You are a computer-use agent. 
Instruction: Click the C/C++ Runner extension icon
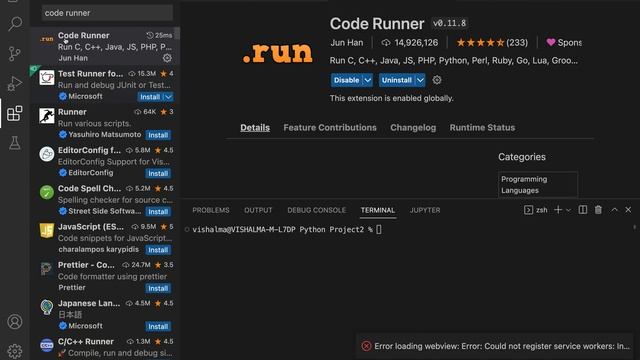pos(47,345)
